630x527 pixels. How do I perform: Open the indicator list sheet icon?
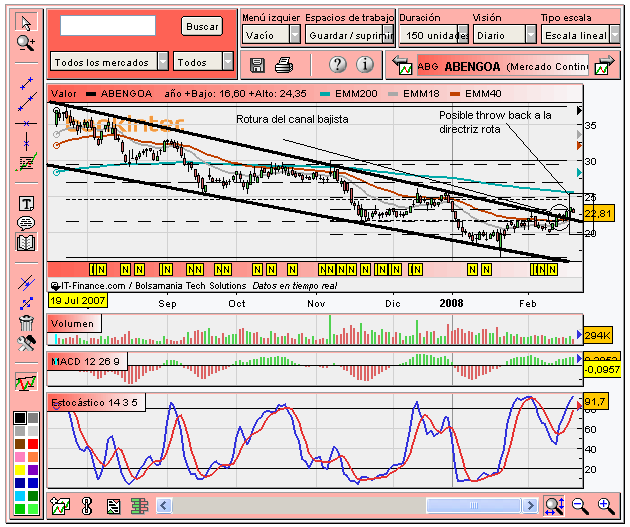[113, 506]
